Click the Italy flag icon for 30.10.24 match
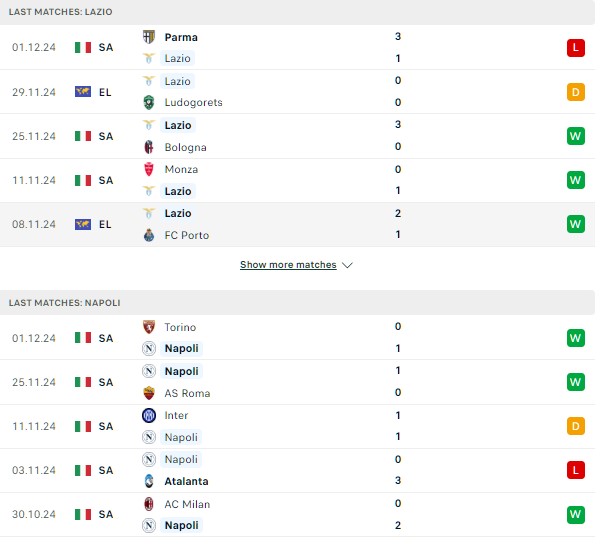Viewport: 600px width, 549px height. [x=83, y=514]
